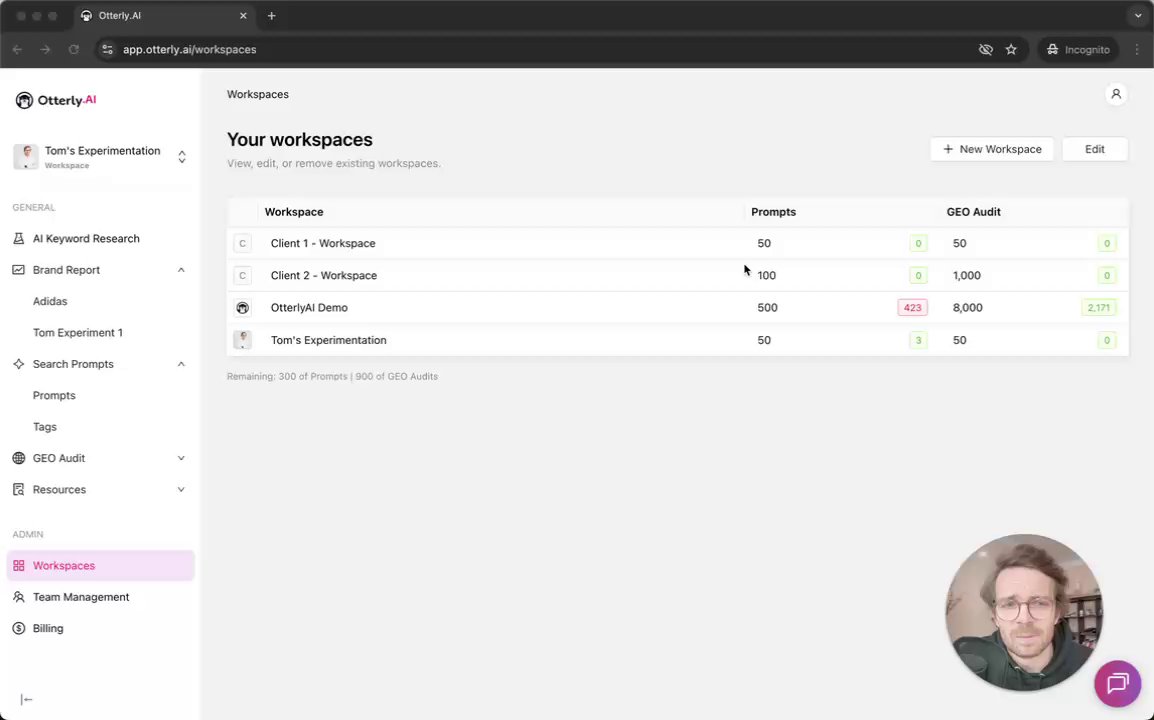Go to Billing in sidebar
The height and width of the screenshot is (720, 1154).
[47, 628]
